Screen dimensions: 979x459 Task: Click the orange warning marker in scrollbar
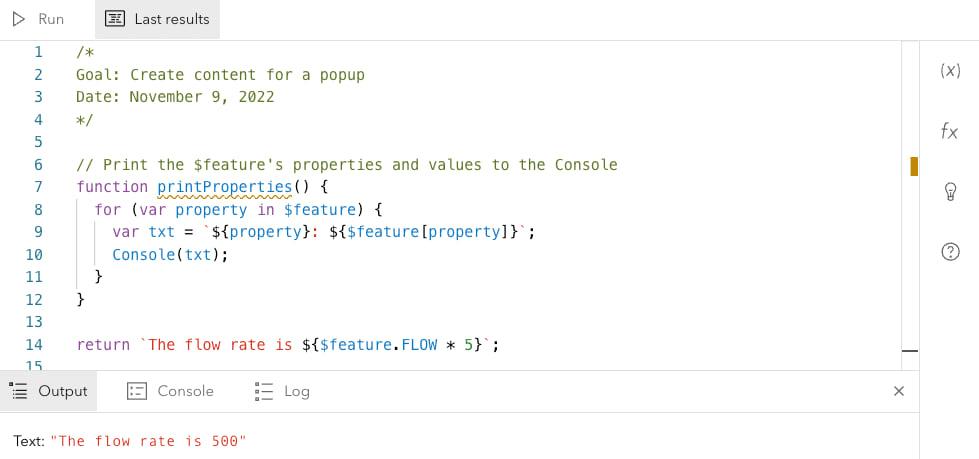tap(913, 165)
